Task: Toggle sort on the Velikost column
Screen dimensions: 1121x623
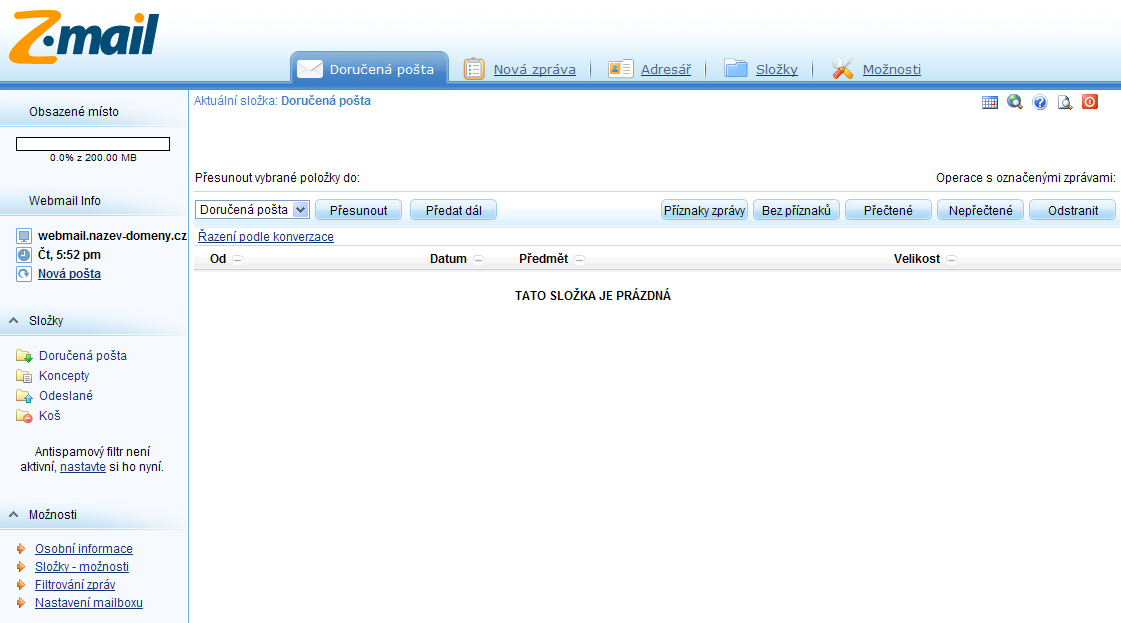Action: (x=951, y=260)
